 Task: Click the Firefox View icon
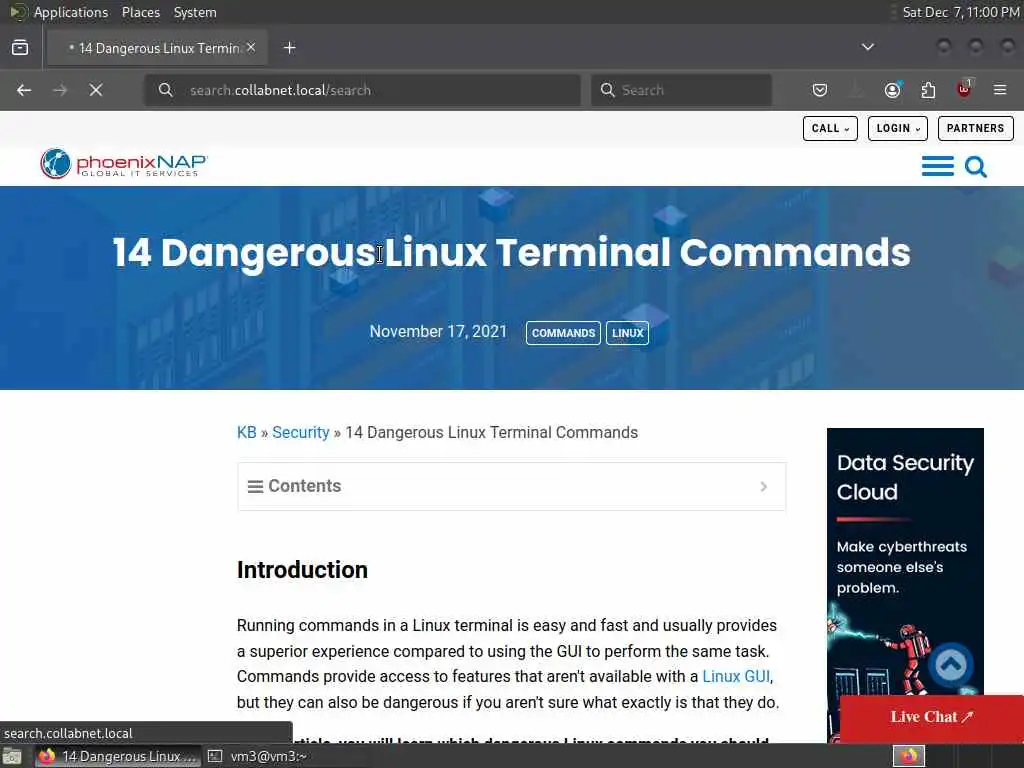tap(20, 48)
